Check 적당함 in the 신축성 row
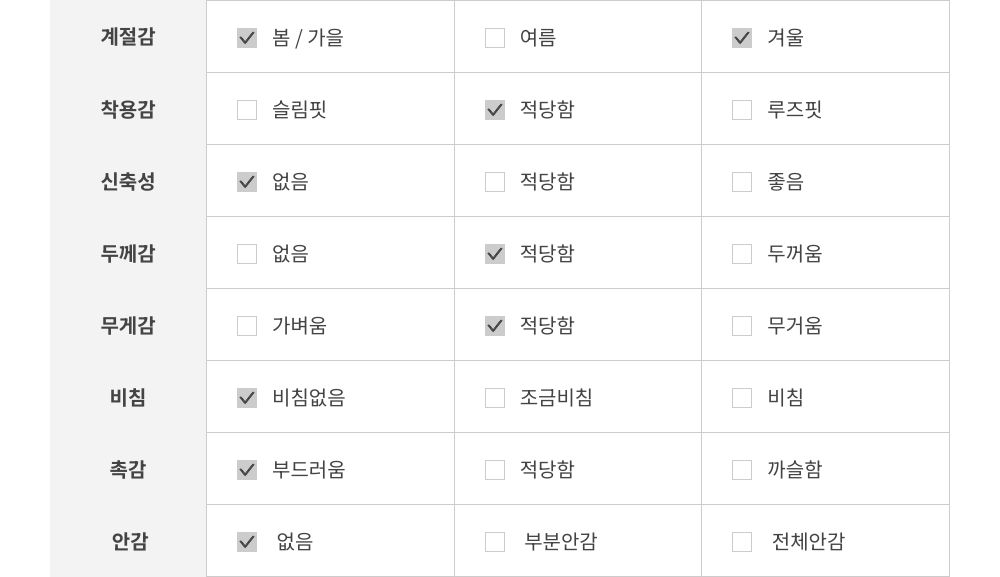 pyautogui.click(x=495, y=182)
